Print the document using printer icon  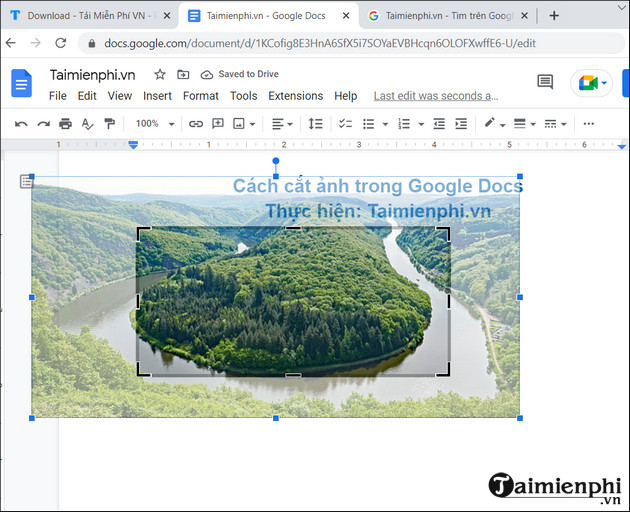(x=65, y=124)
